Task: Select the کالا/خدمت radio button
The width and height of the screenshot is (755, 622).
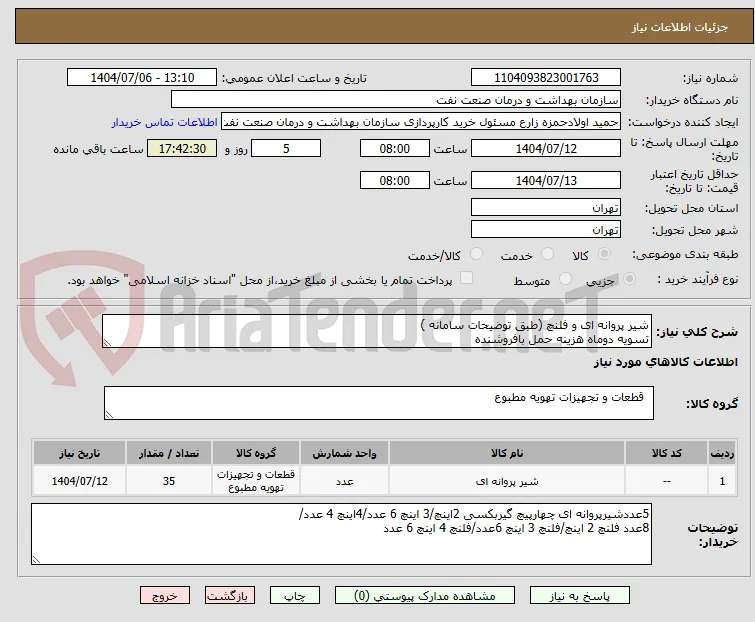Action: pos(476,254)
